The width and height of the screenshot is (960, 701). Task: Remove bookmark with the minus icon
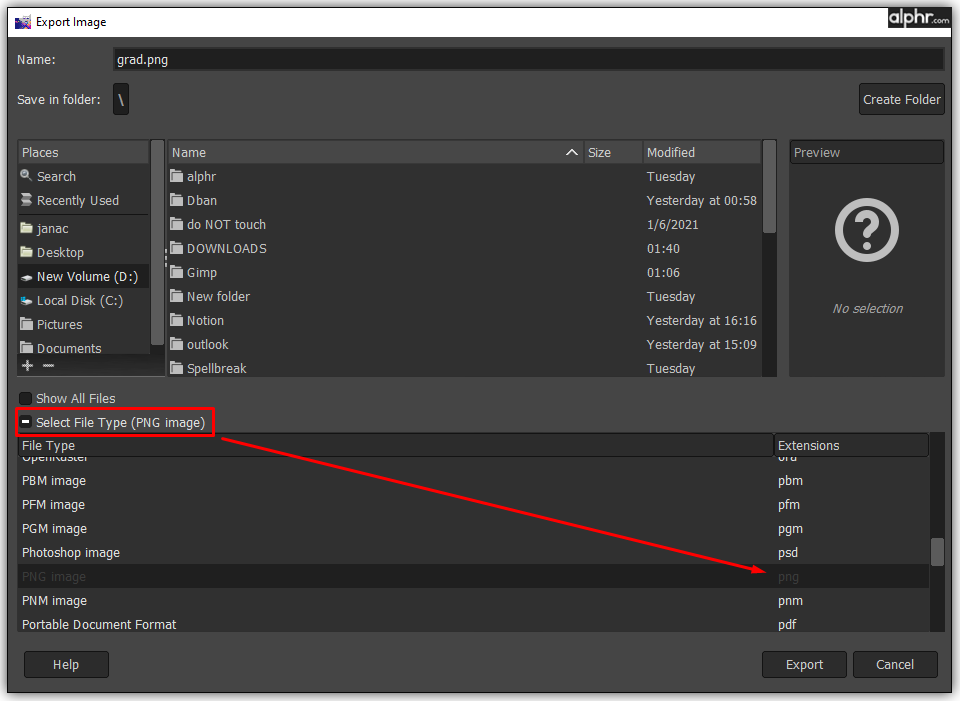(x=48, y=365)
